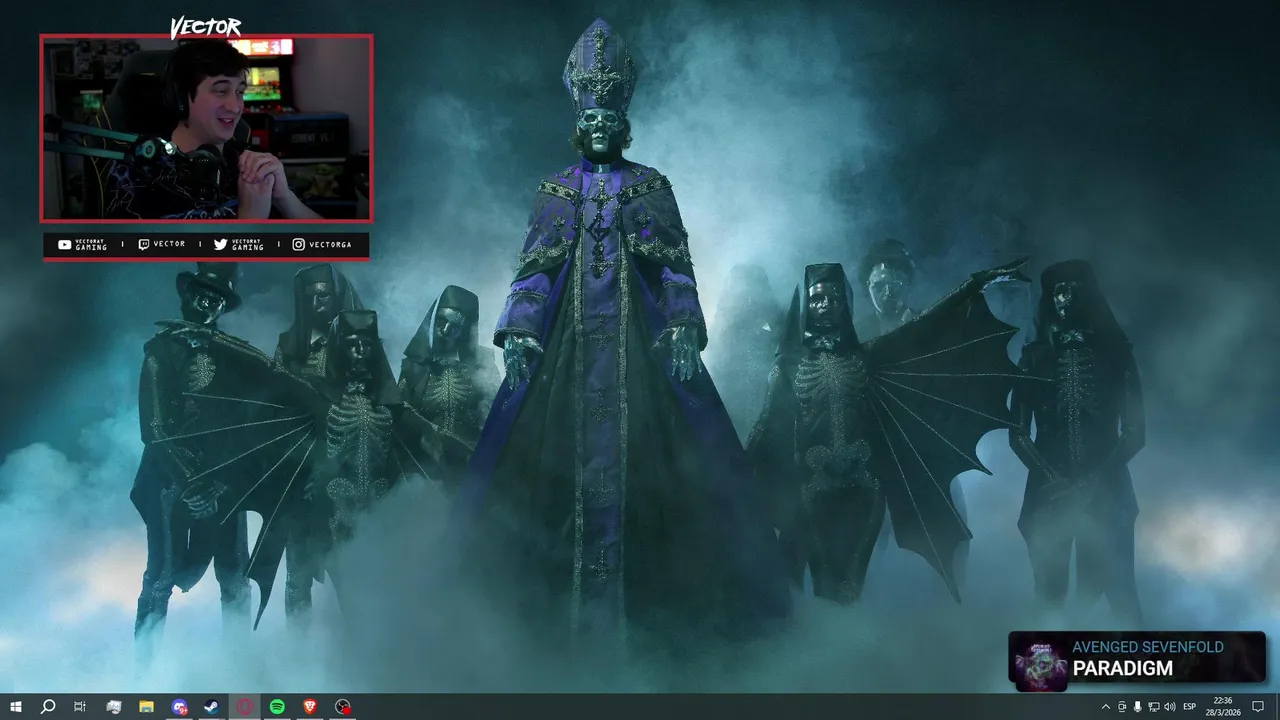Open the clock showing 22:36
Screen dimensions: 1280x720
tap(1223, 707)
